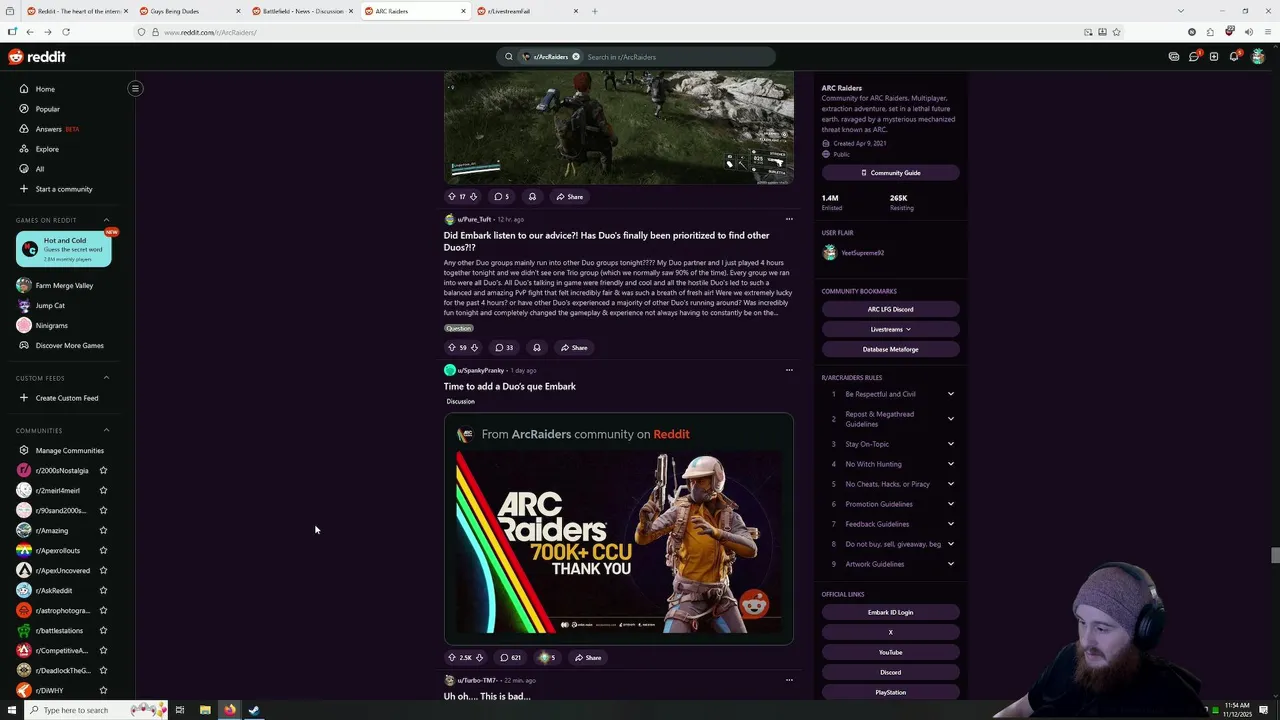Open post 'Time to add a Duo's que Embark'
The image size is (1280, 720).
pos(510,386)
